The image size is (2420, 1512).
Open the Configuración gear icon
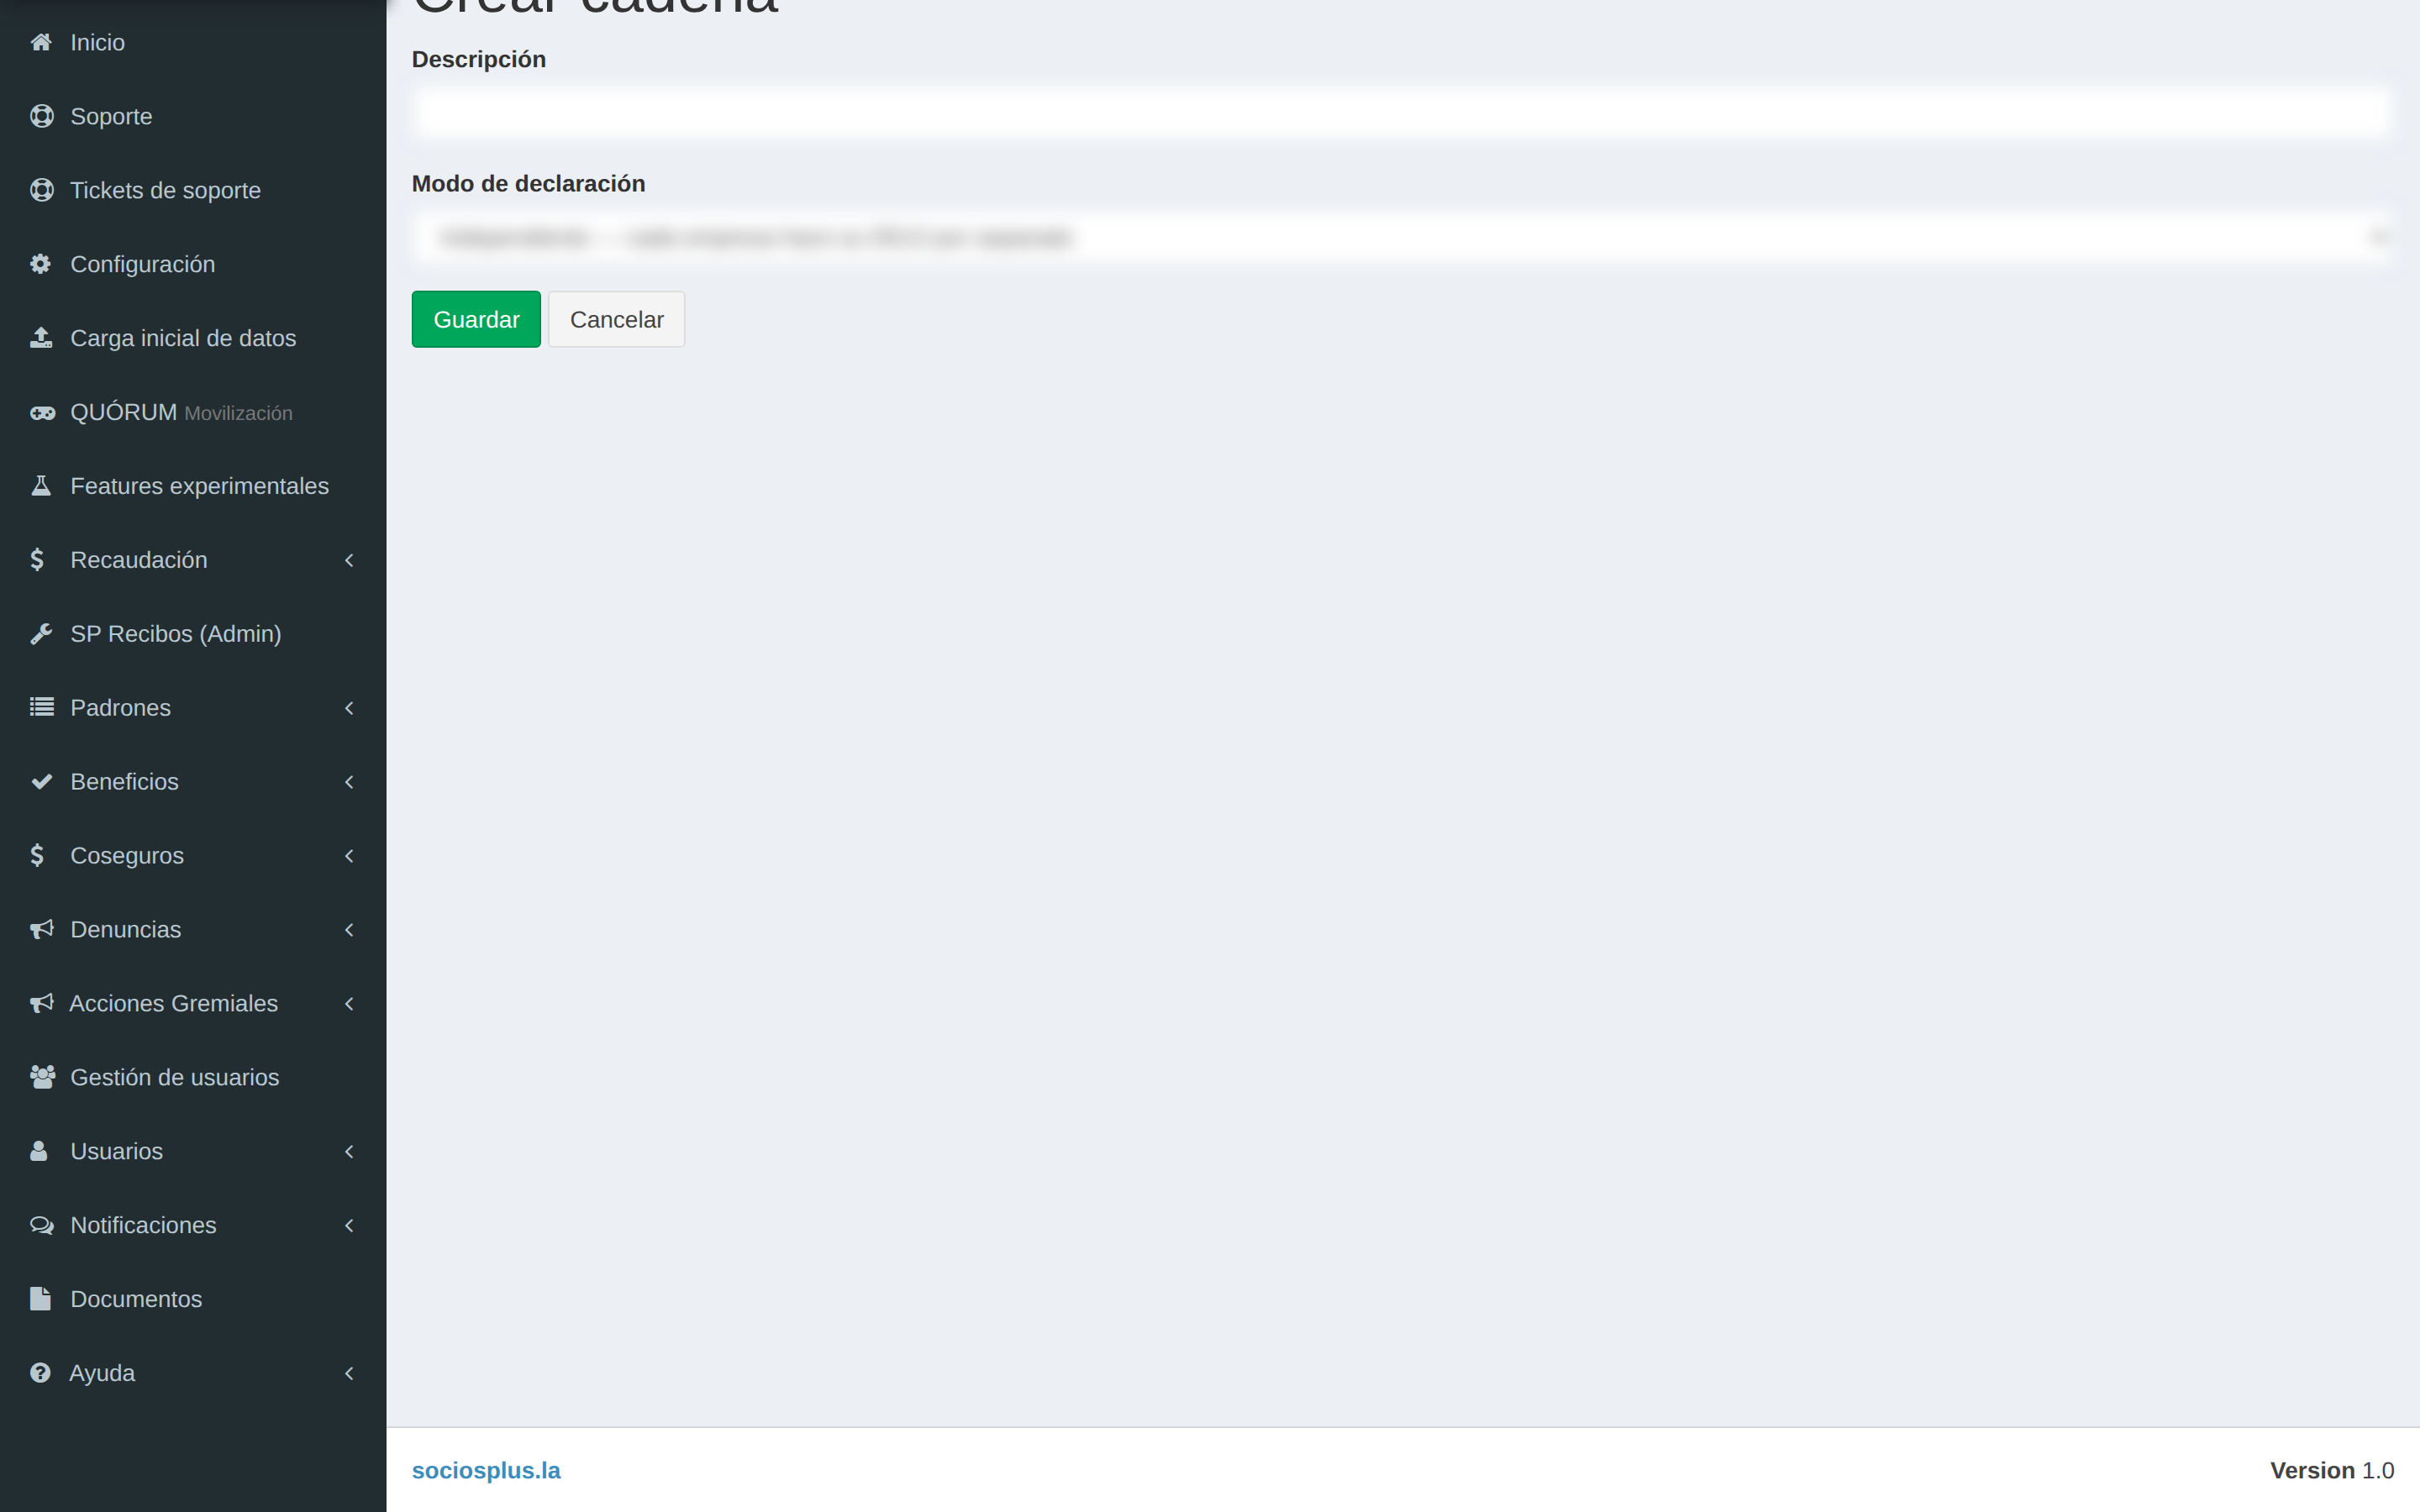[x=41, y=264]
